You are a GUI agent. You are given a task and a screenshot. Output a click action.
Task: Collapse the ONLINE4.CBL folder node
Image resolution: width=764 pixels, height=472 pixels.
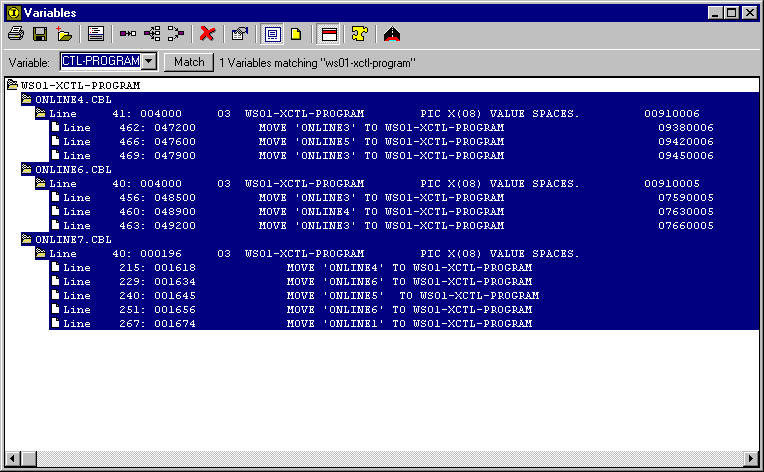(x=27, y=100)
